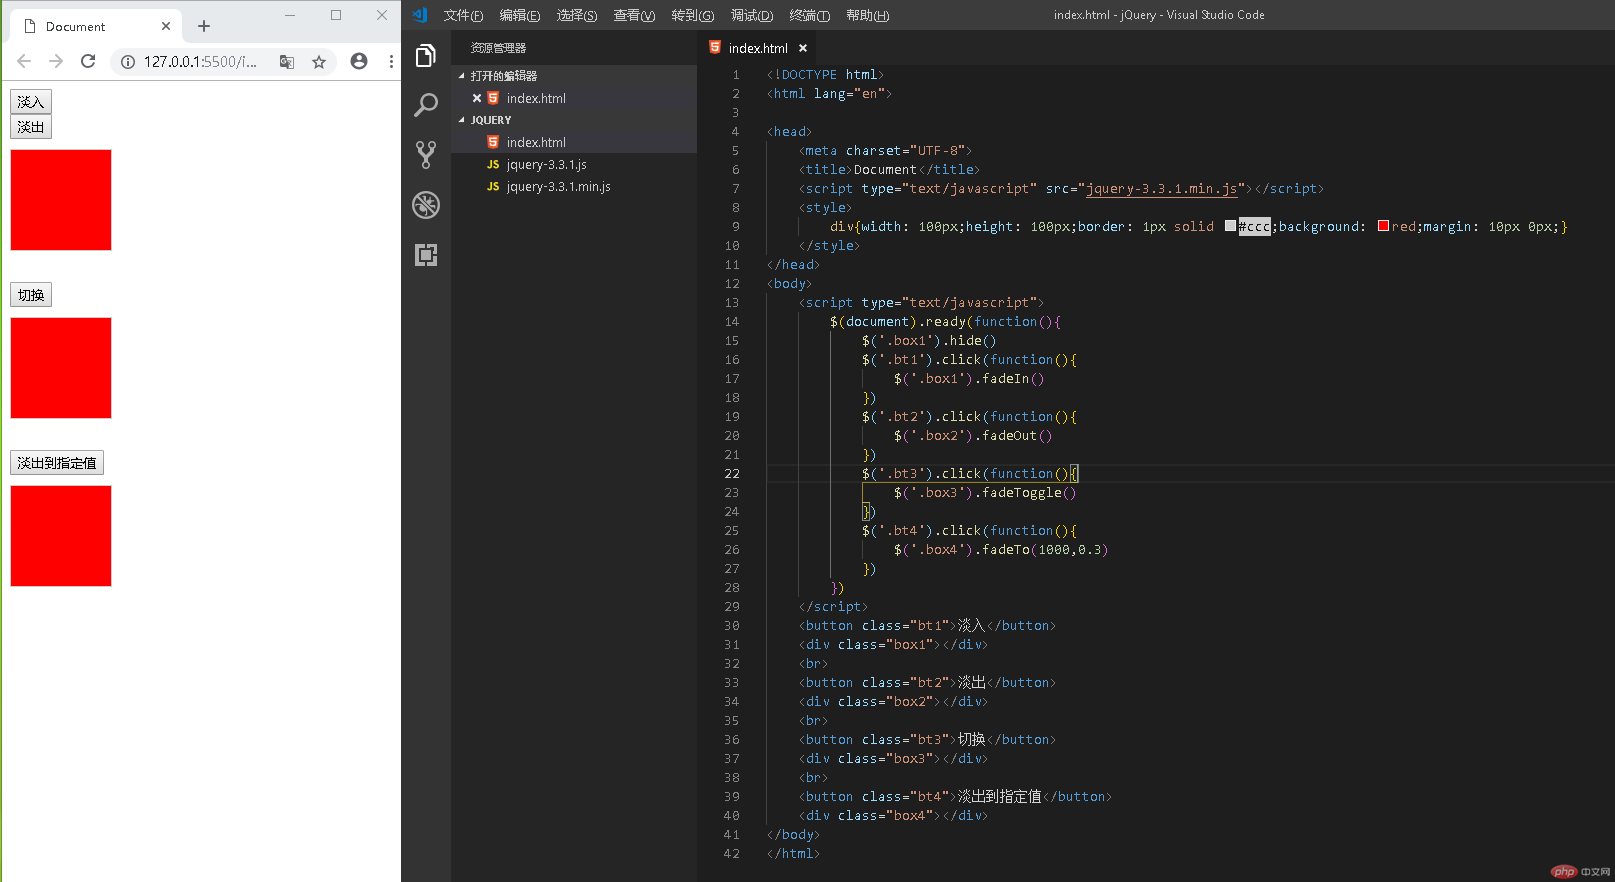
Task: Click the site information icon in address bar
Action: pyautogui.click(x=128, y=62)
